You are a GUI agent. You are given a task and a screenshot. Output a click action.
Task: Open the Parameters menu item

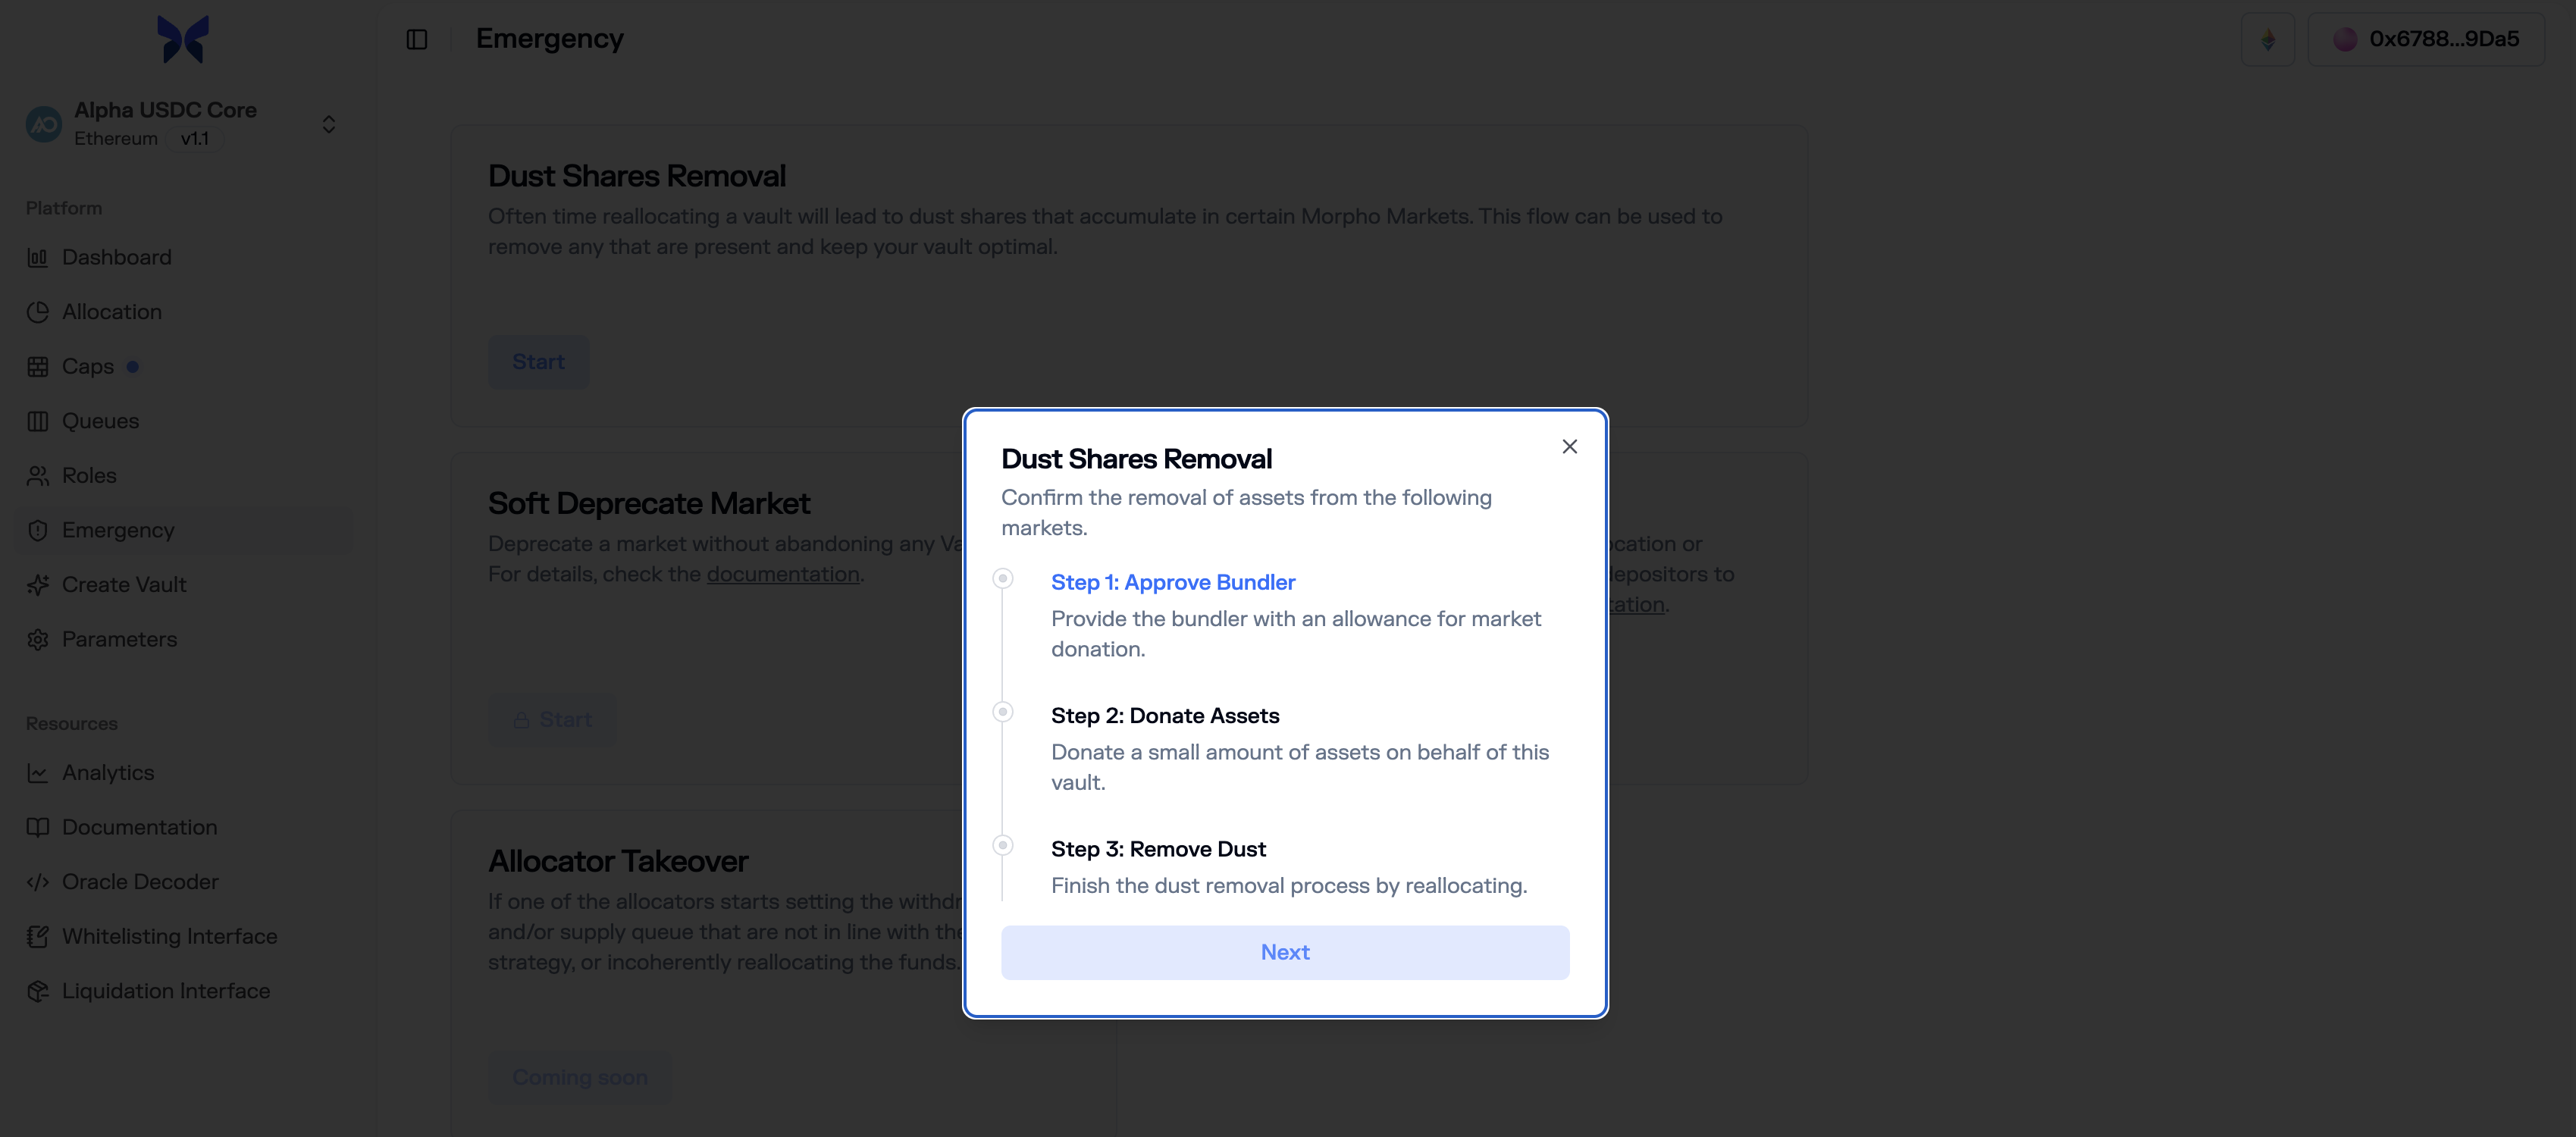click(x=119, y=639)
